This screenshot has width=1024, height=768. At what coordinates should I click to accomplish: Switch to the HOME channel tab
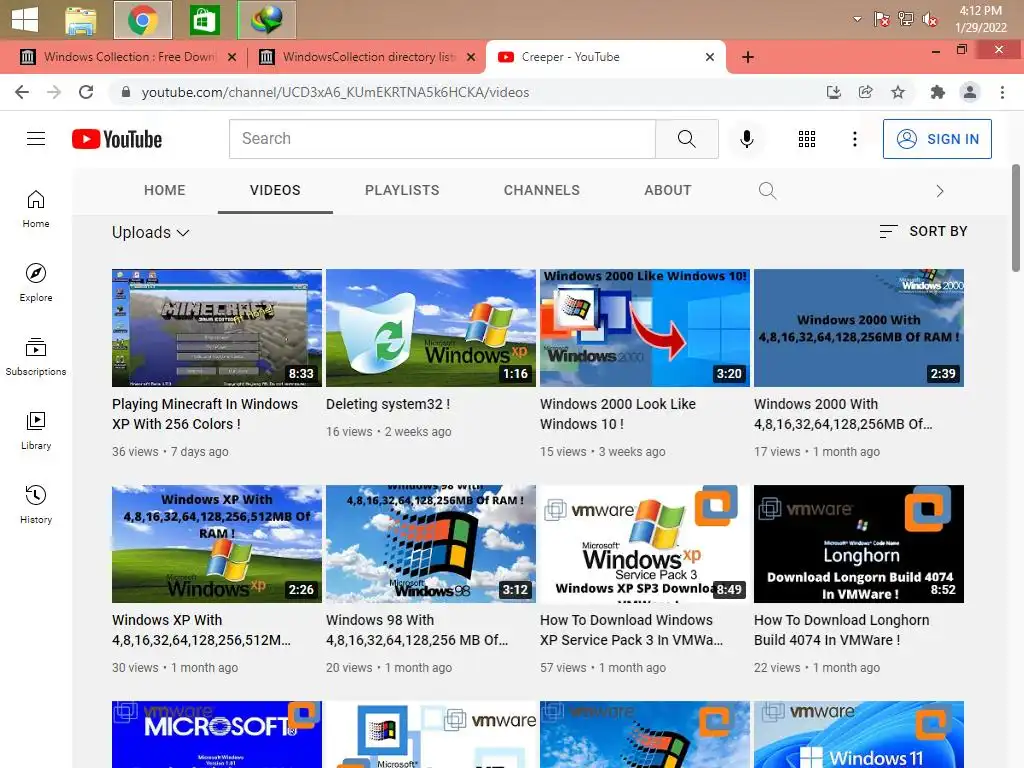[x=165, y=190]
